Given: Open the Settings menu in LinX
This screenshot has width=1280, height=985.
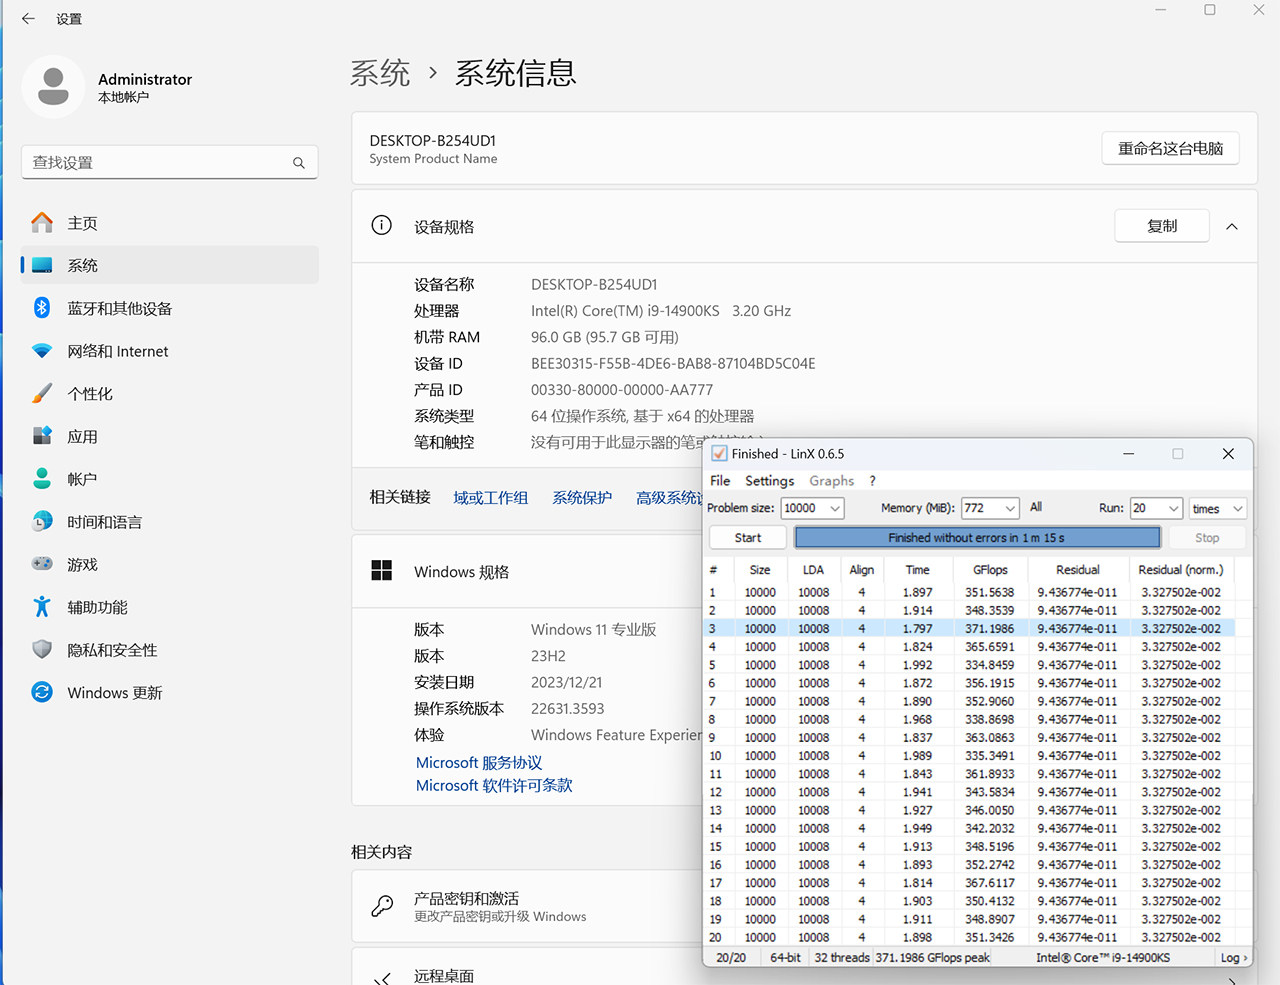Looking at the screenshot, I should (769, 481).
